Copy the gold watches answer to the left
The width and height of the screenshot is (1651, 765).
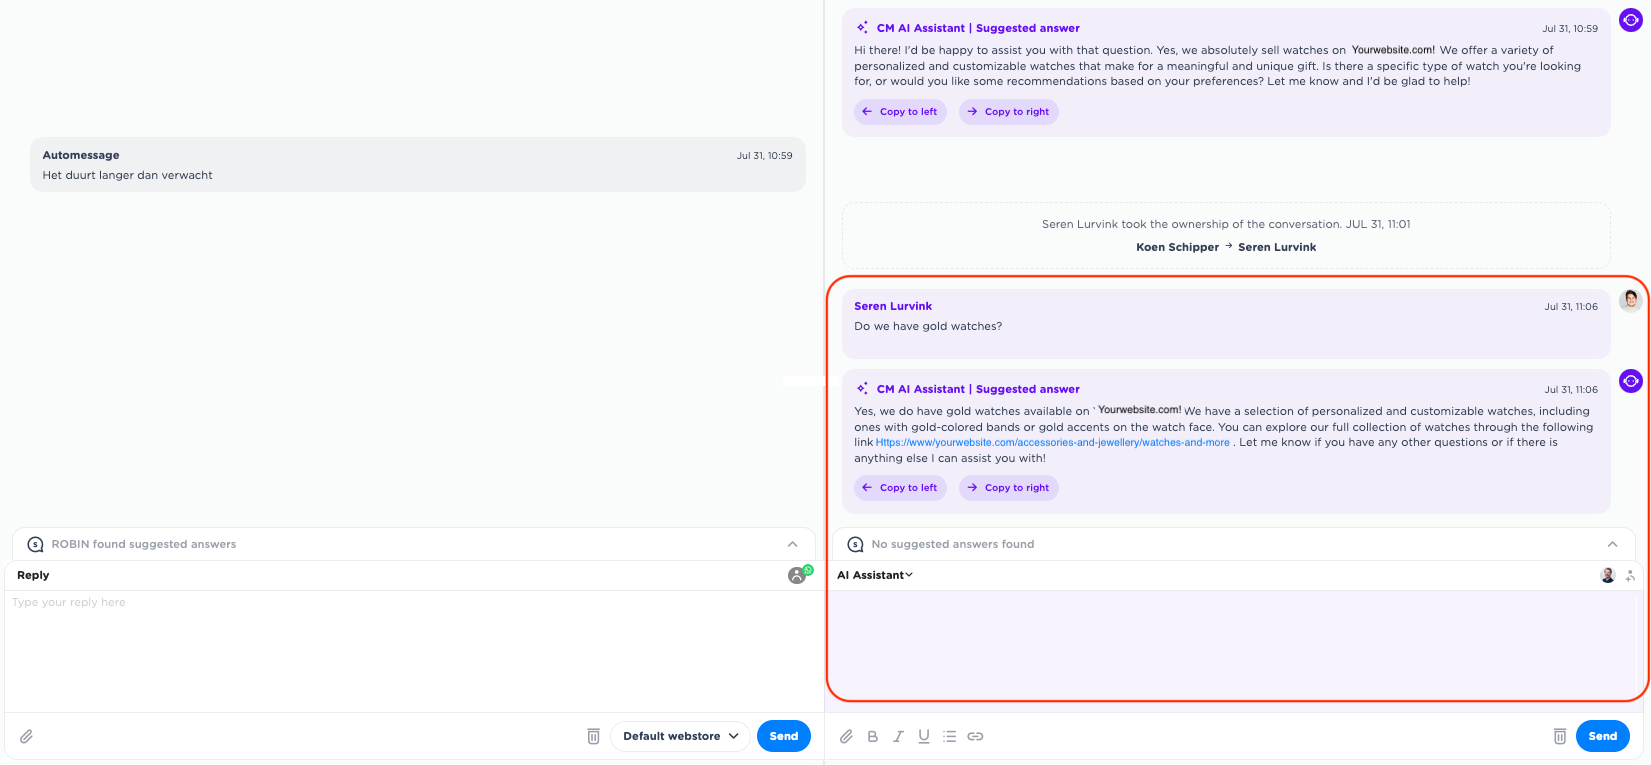tap(900, 488)
